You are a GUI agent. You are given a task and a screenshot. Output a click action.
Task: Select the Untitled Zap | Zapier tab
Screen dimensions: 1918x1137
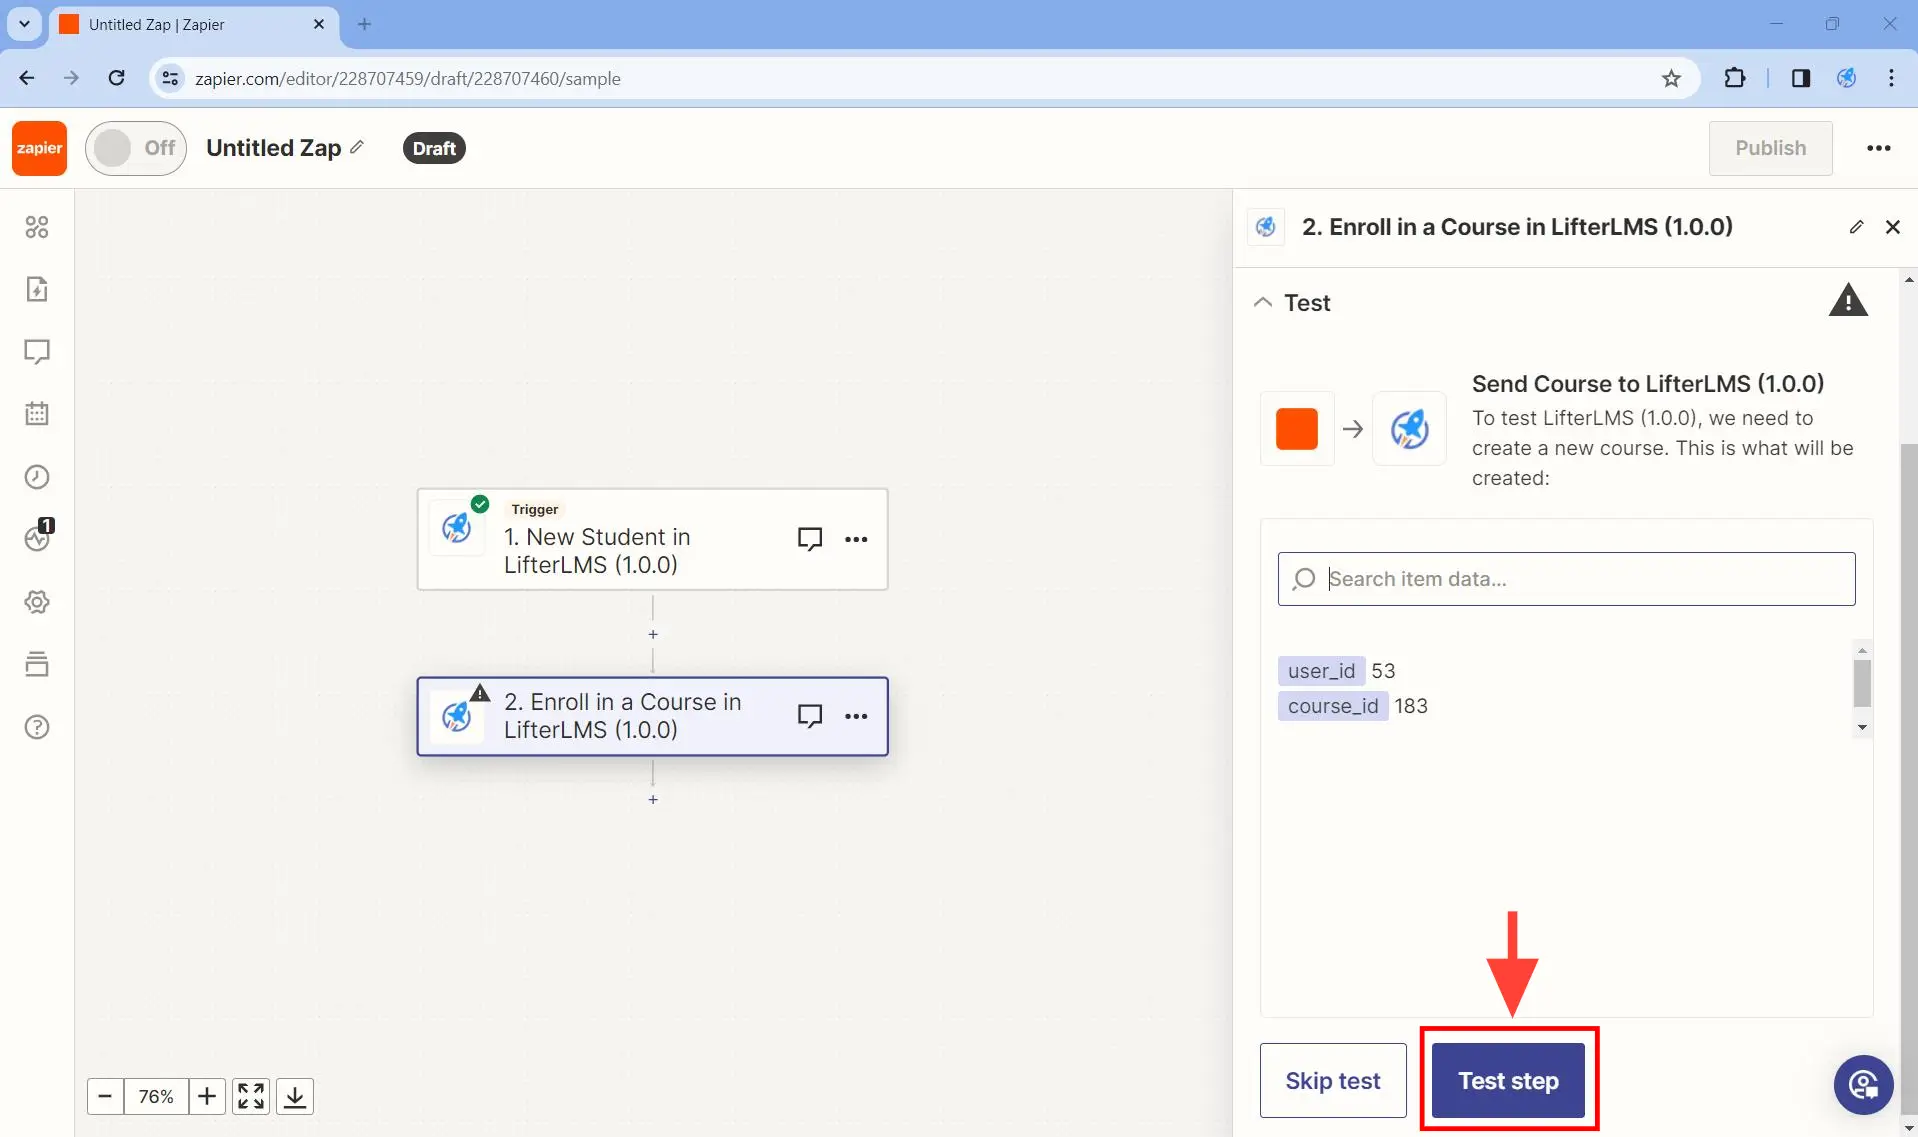(x=194, y=24)
